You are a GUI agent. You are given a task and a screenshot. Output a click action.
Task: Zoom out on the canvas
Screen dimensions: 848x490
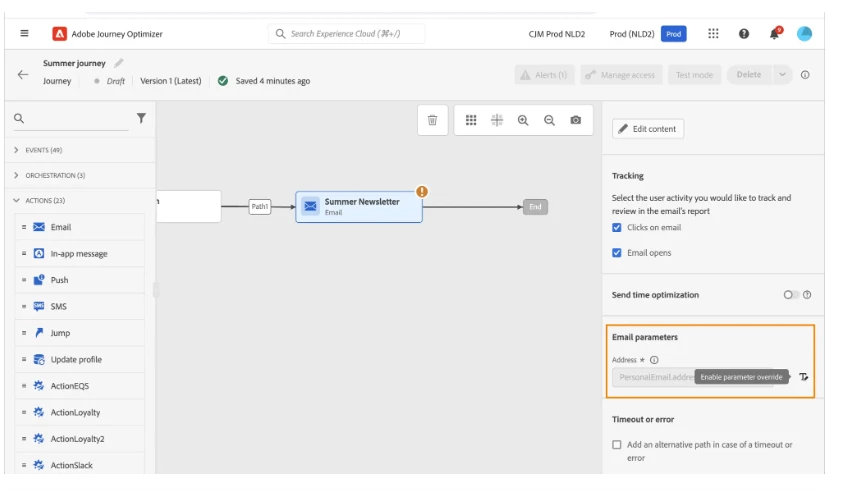point(549,120)
